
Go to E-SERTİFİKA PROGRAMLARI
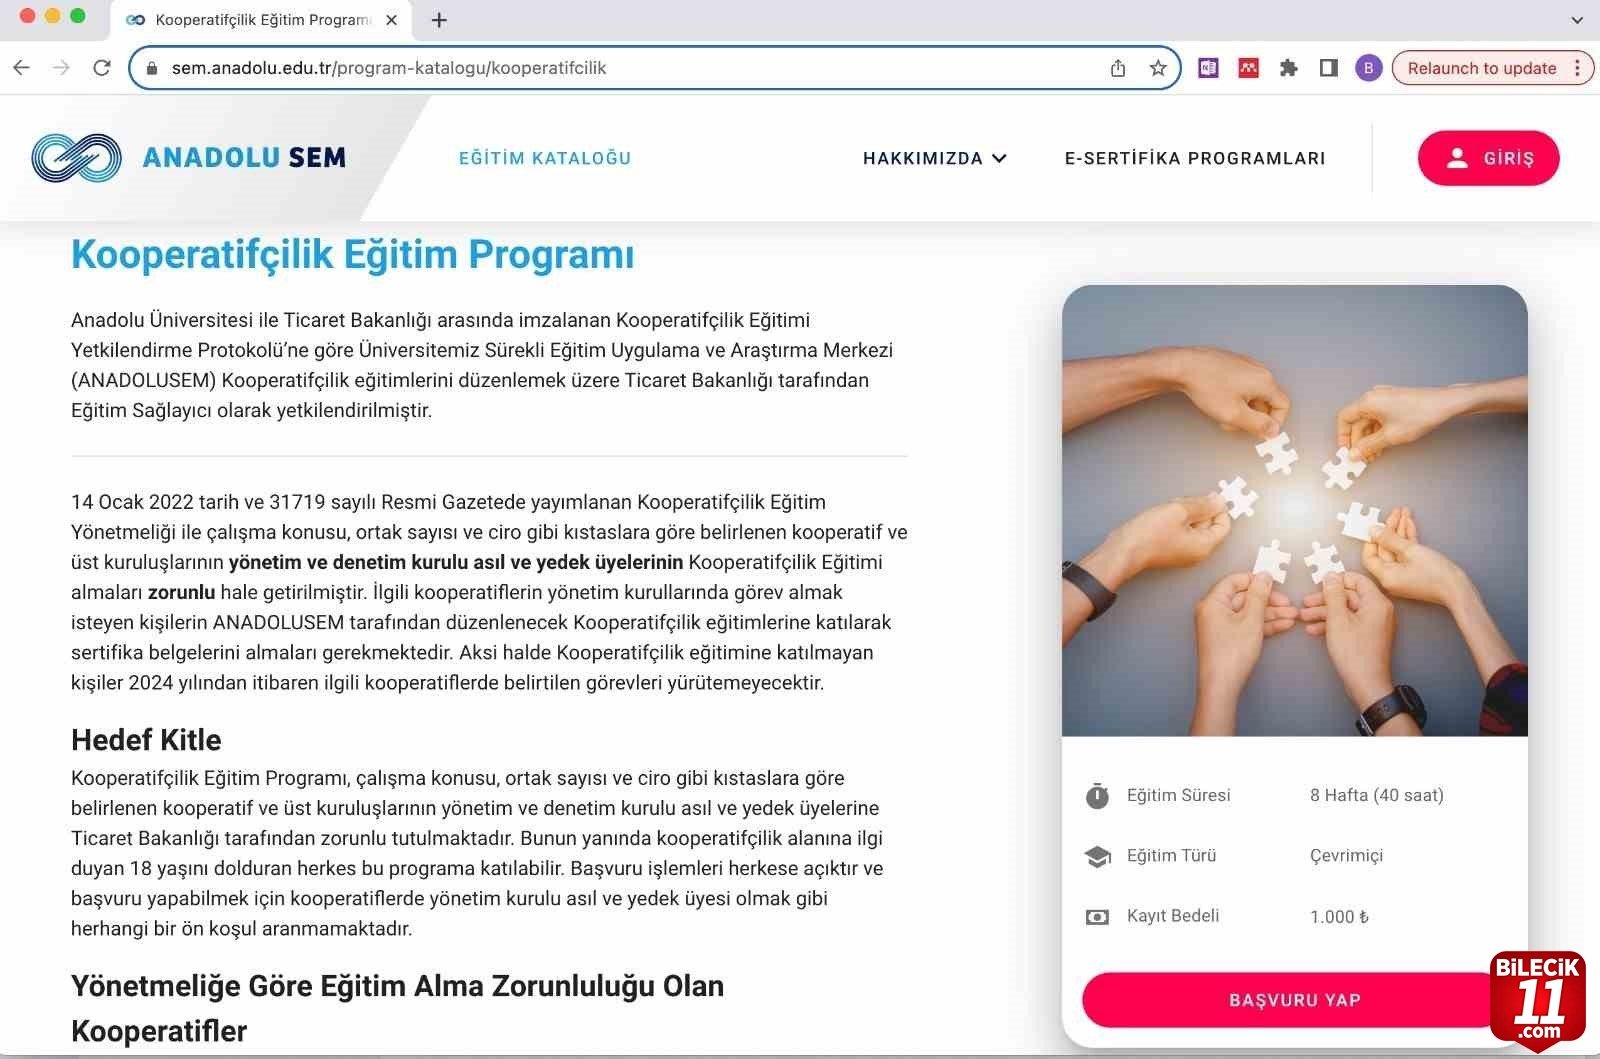point(1195,158)
